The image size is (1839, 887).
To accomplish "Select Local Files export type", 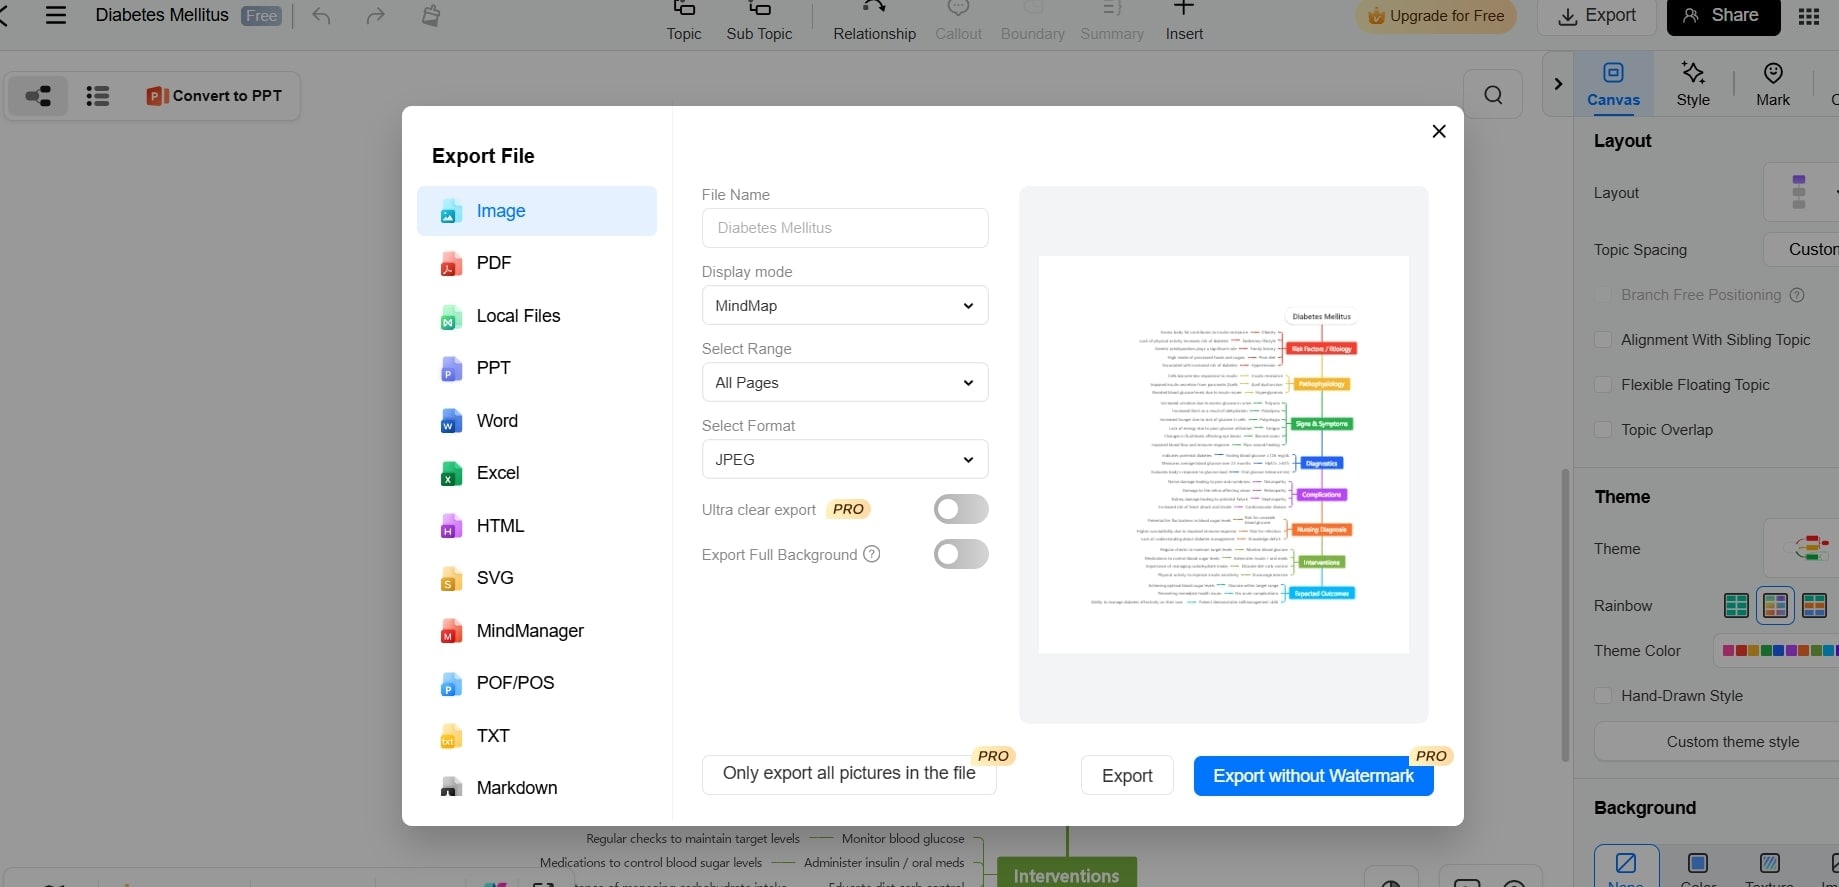I will click(x=537, y=316).
